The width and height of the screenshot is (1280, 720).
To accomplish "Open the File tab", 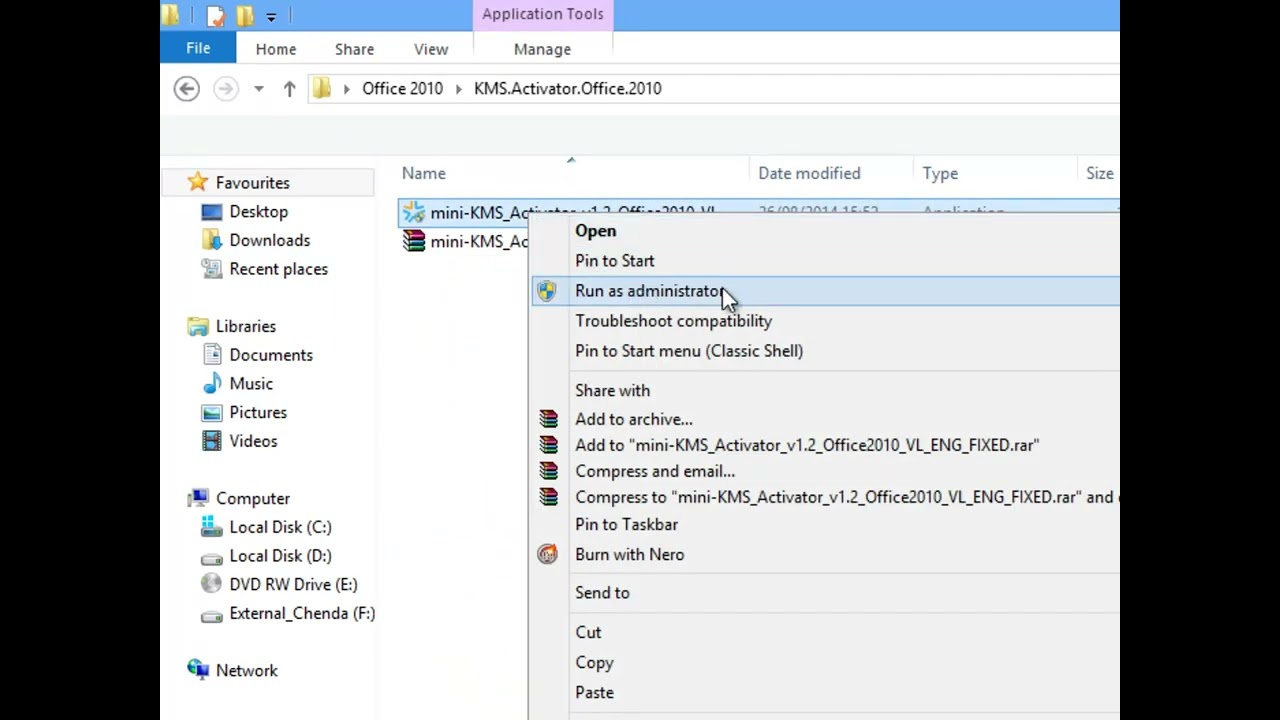I will point(198,48).
